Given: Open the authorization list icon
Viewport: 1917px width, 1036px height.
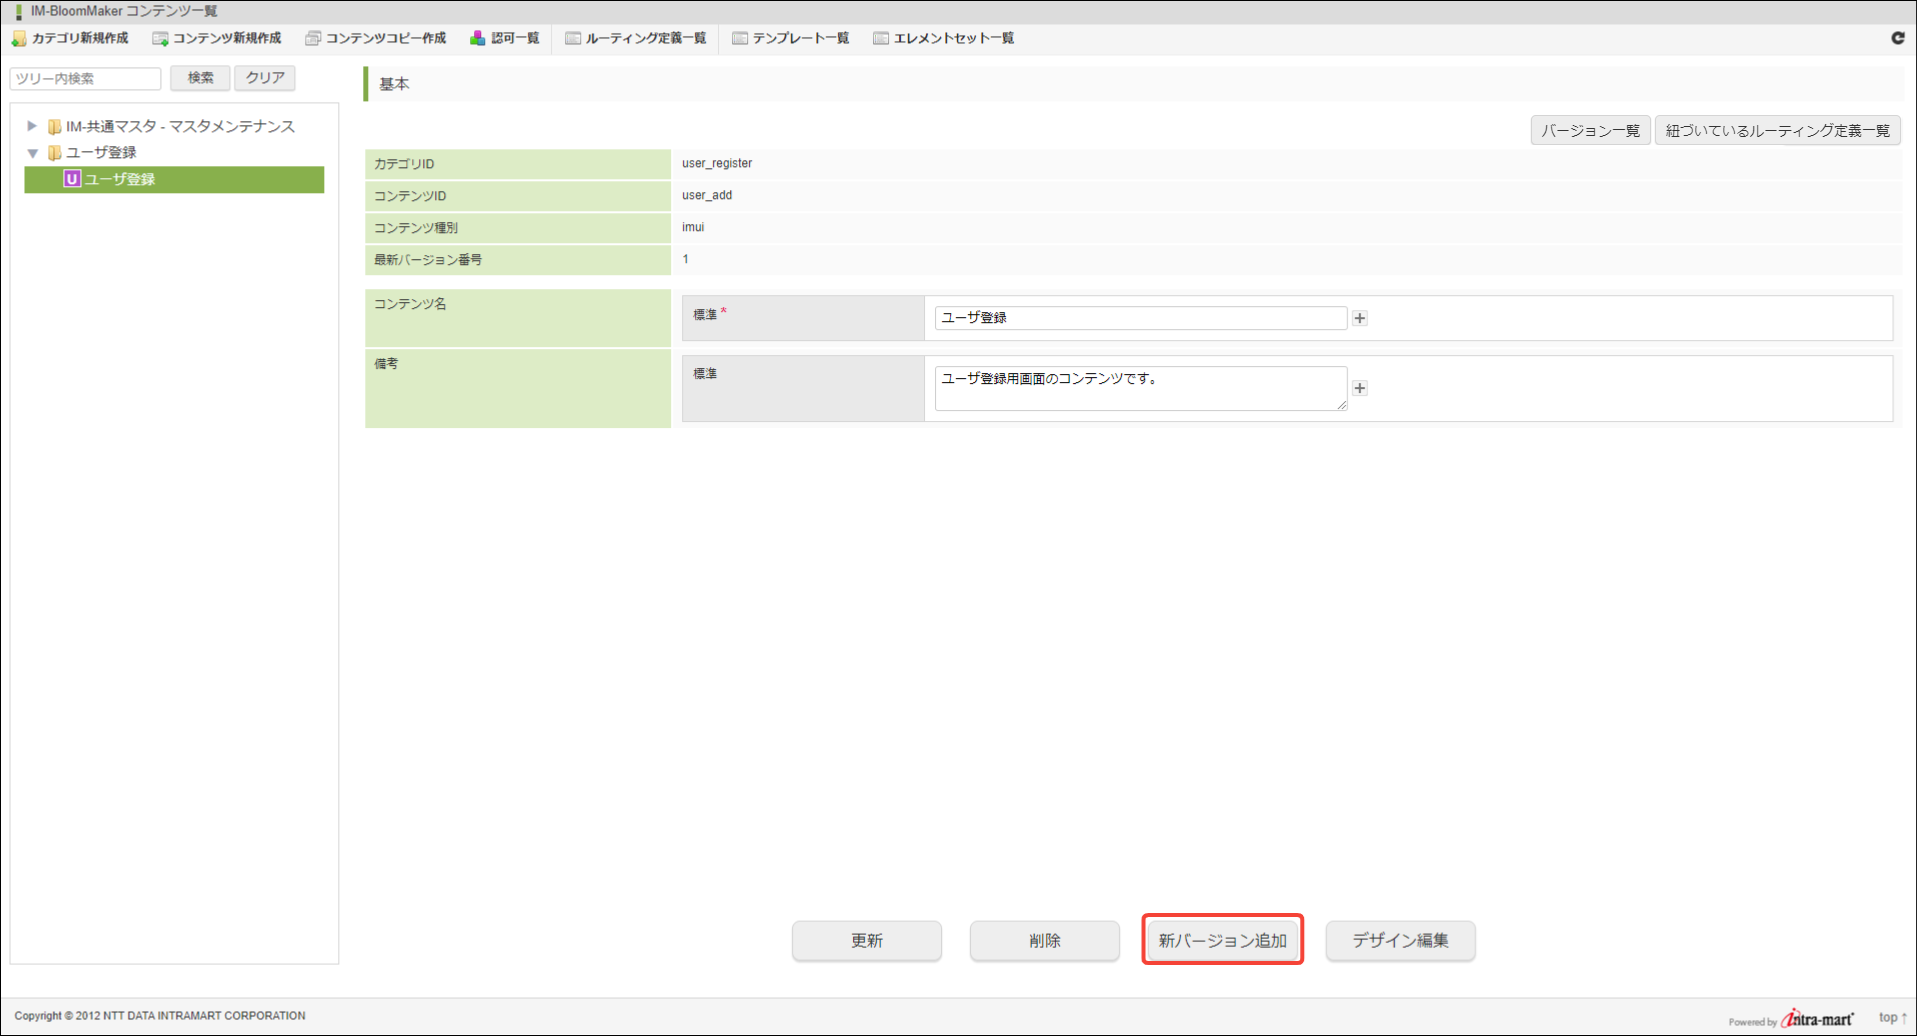Looking at the screenshot, I should pyautogui.click(x=478, y=39).
